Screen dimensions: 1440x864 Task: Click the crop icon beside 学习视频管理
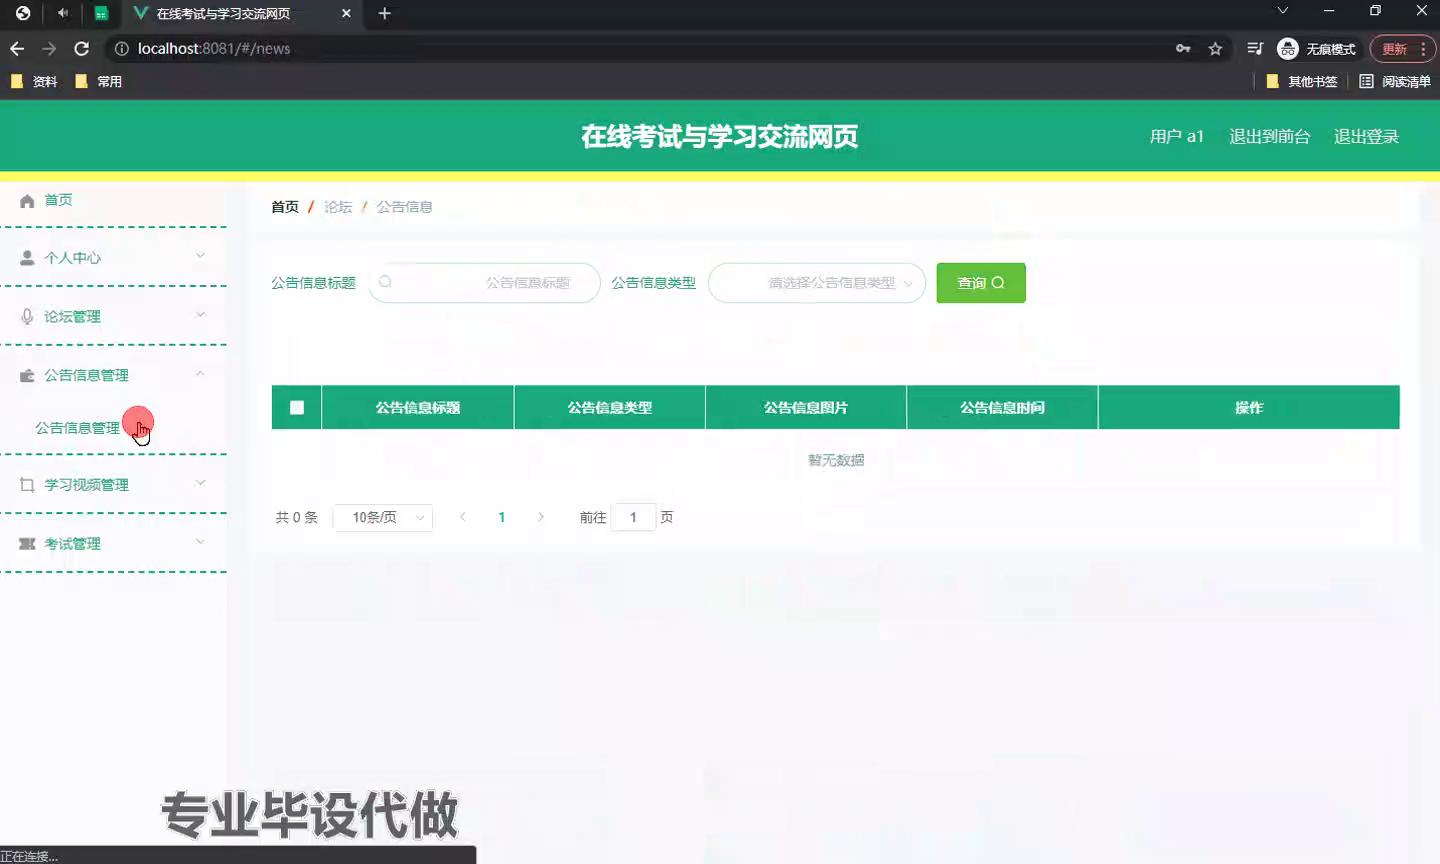[27, 485]
